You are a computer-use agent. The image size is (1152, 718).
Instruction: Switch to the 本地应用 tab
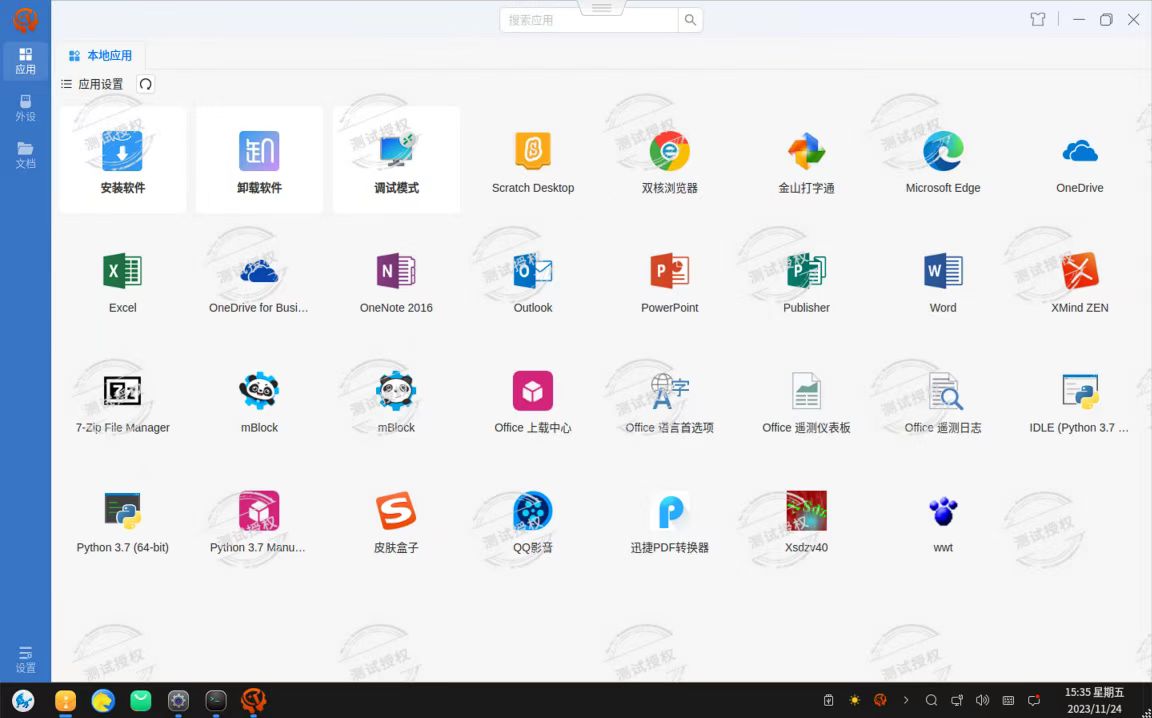click(100, 56)
